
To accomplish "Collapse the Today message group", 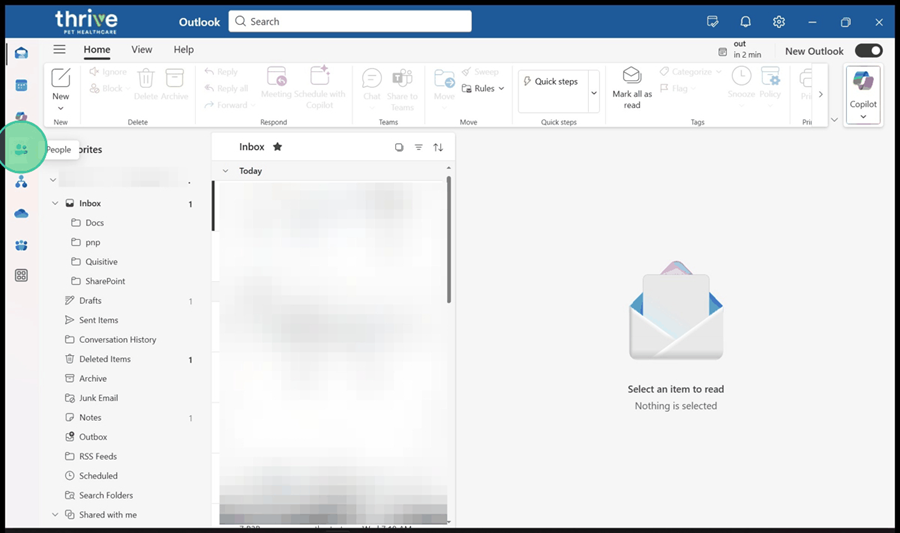I will 225,171.
